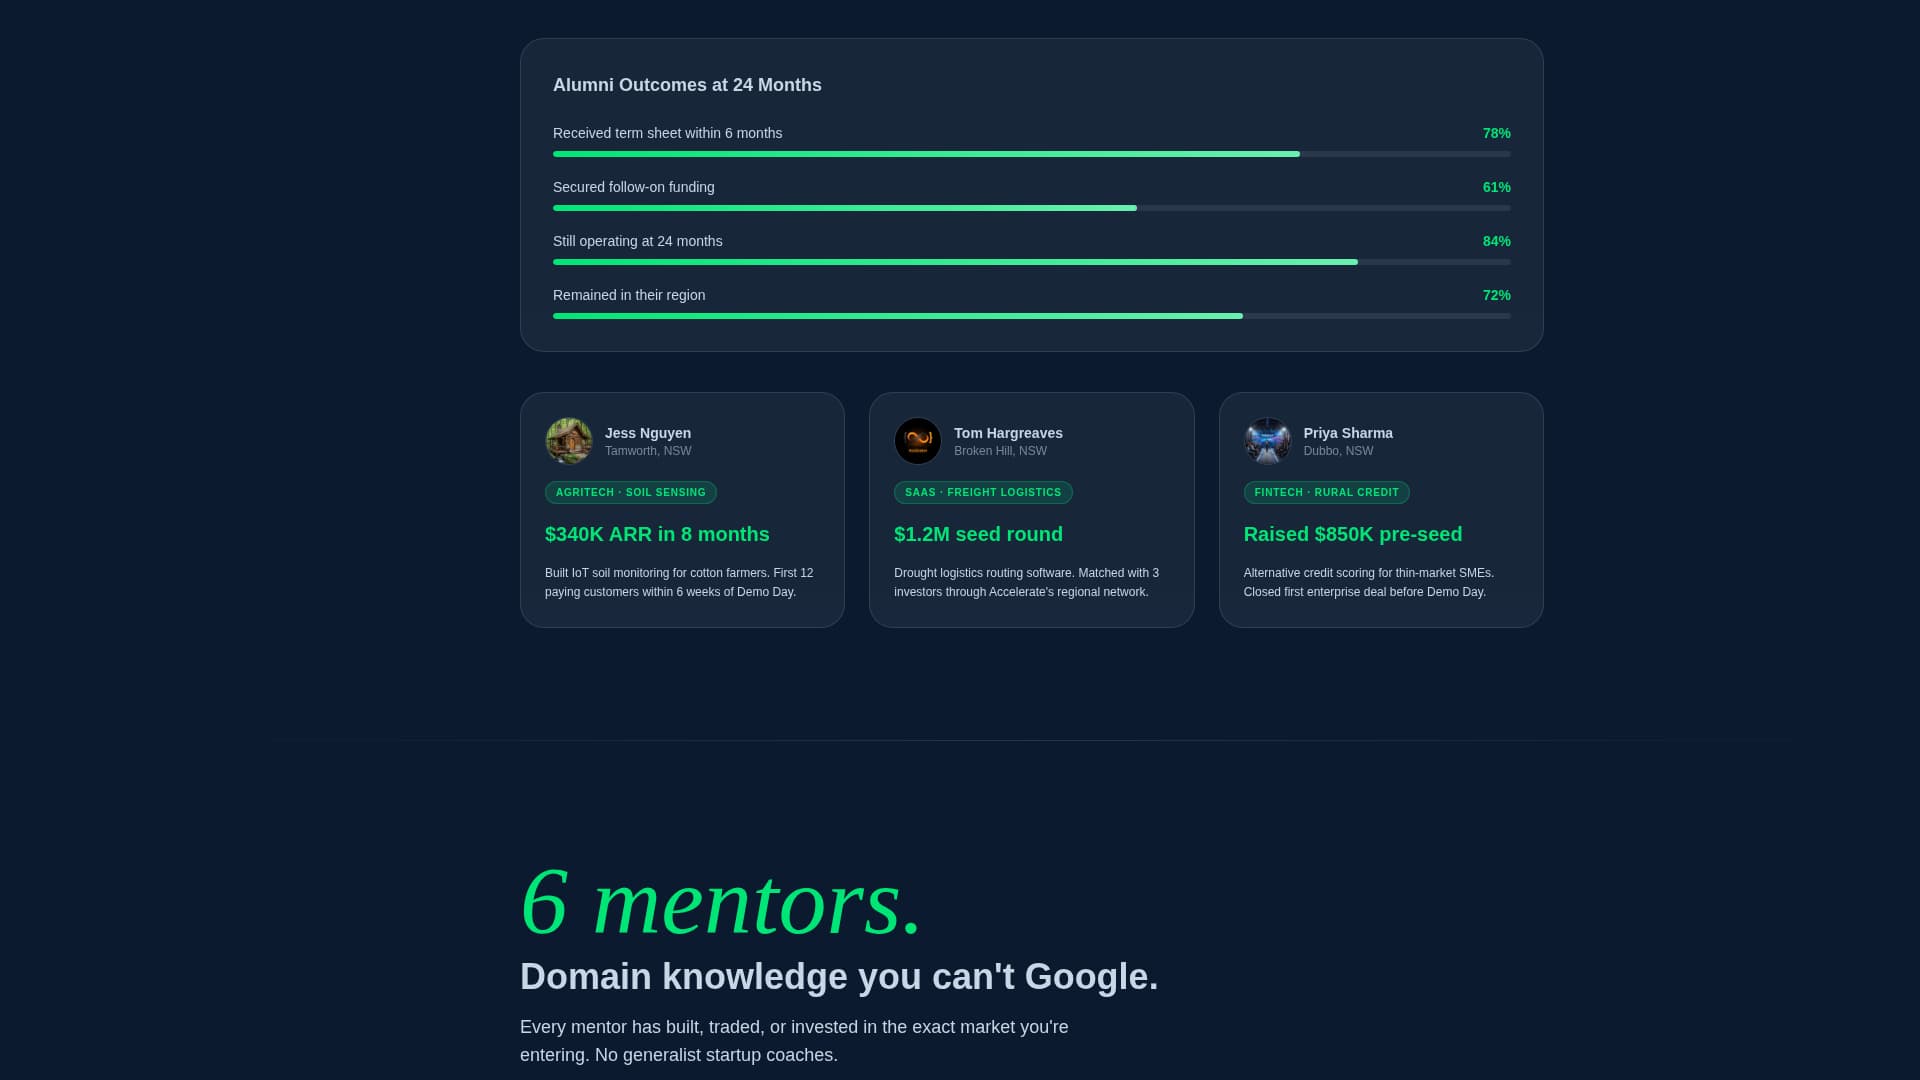Click the SaaS · Freight Logistics tag
Screen dimensions: 1920x1080
pyautogui.click(x=982, y=492)
